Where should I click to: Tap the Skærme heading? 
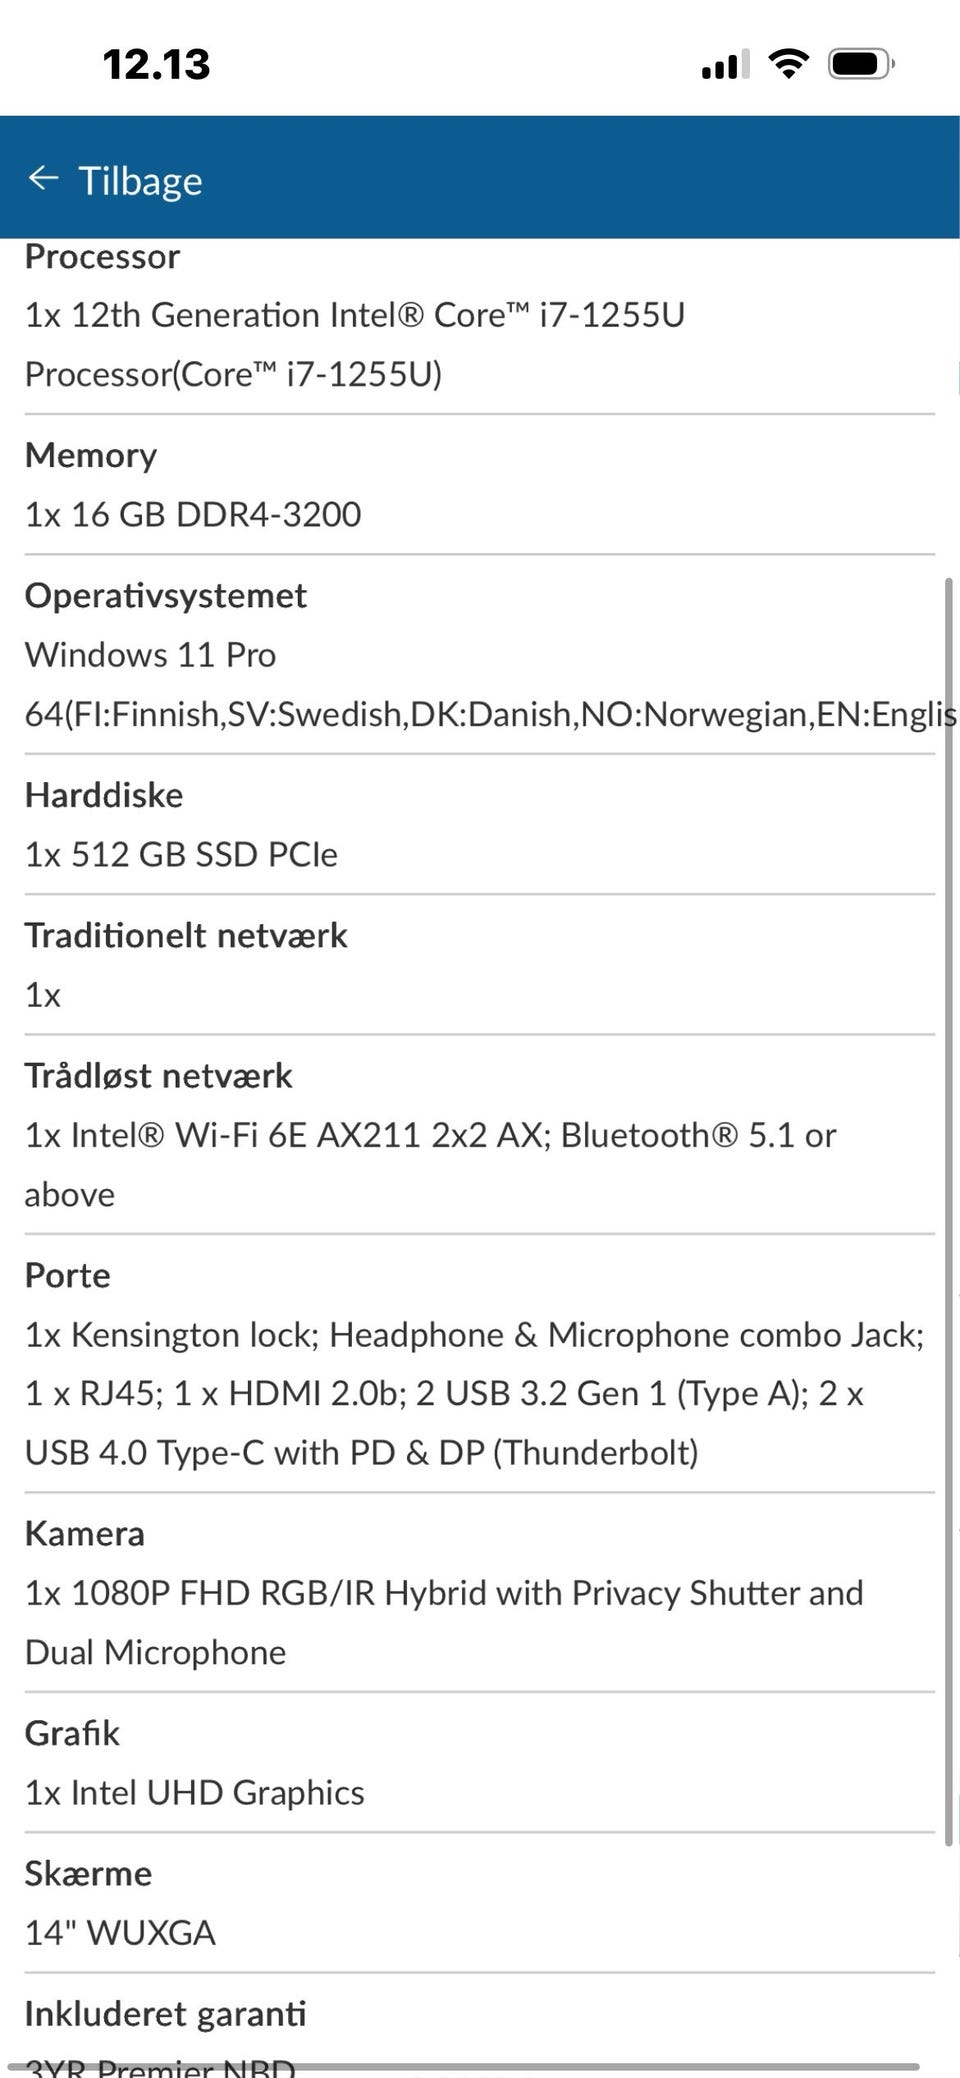point(88,1874)
